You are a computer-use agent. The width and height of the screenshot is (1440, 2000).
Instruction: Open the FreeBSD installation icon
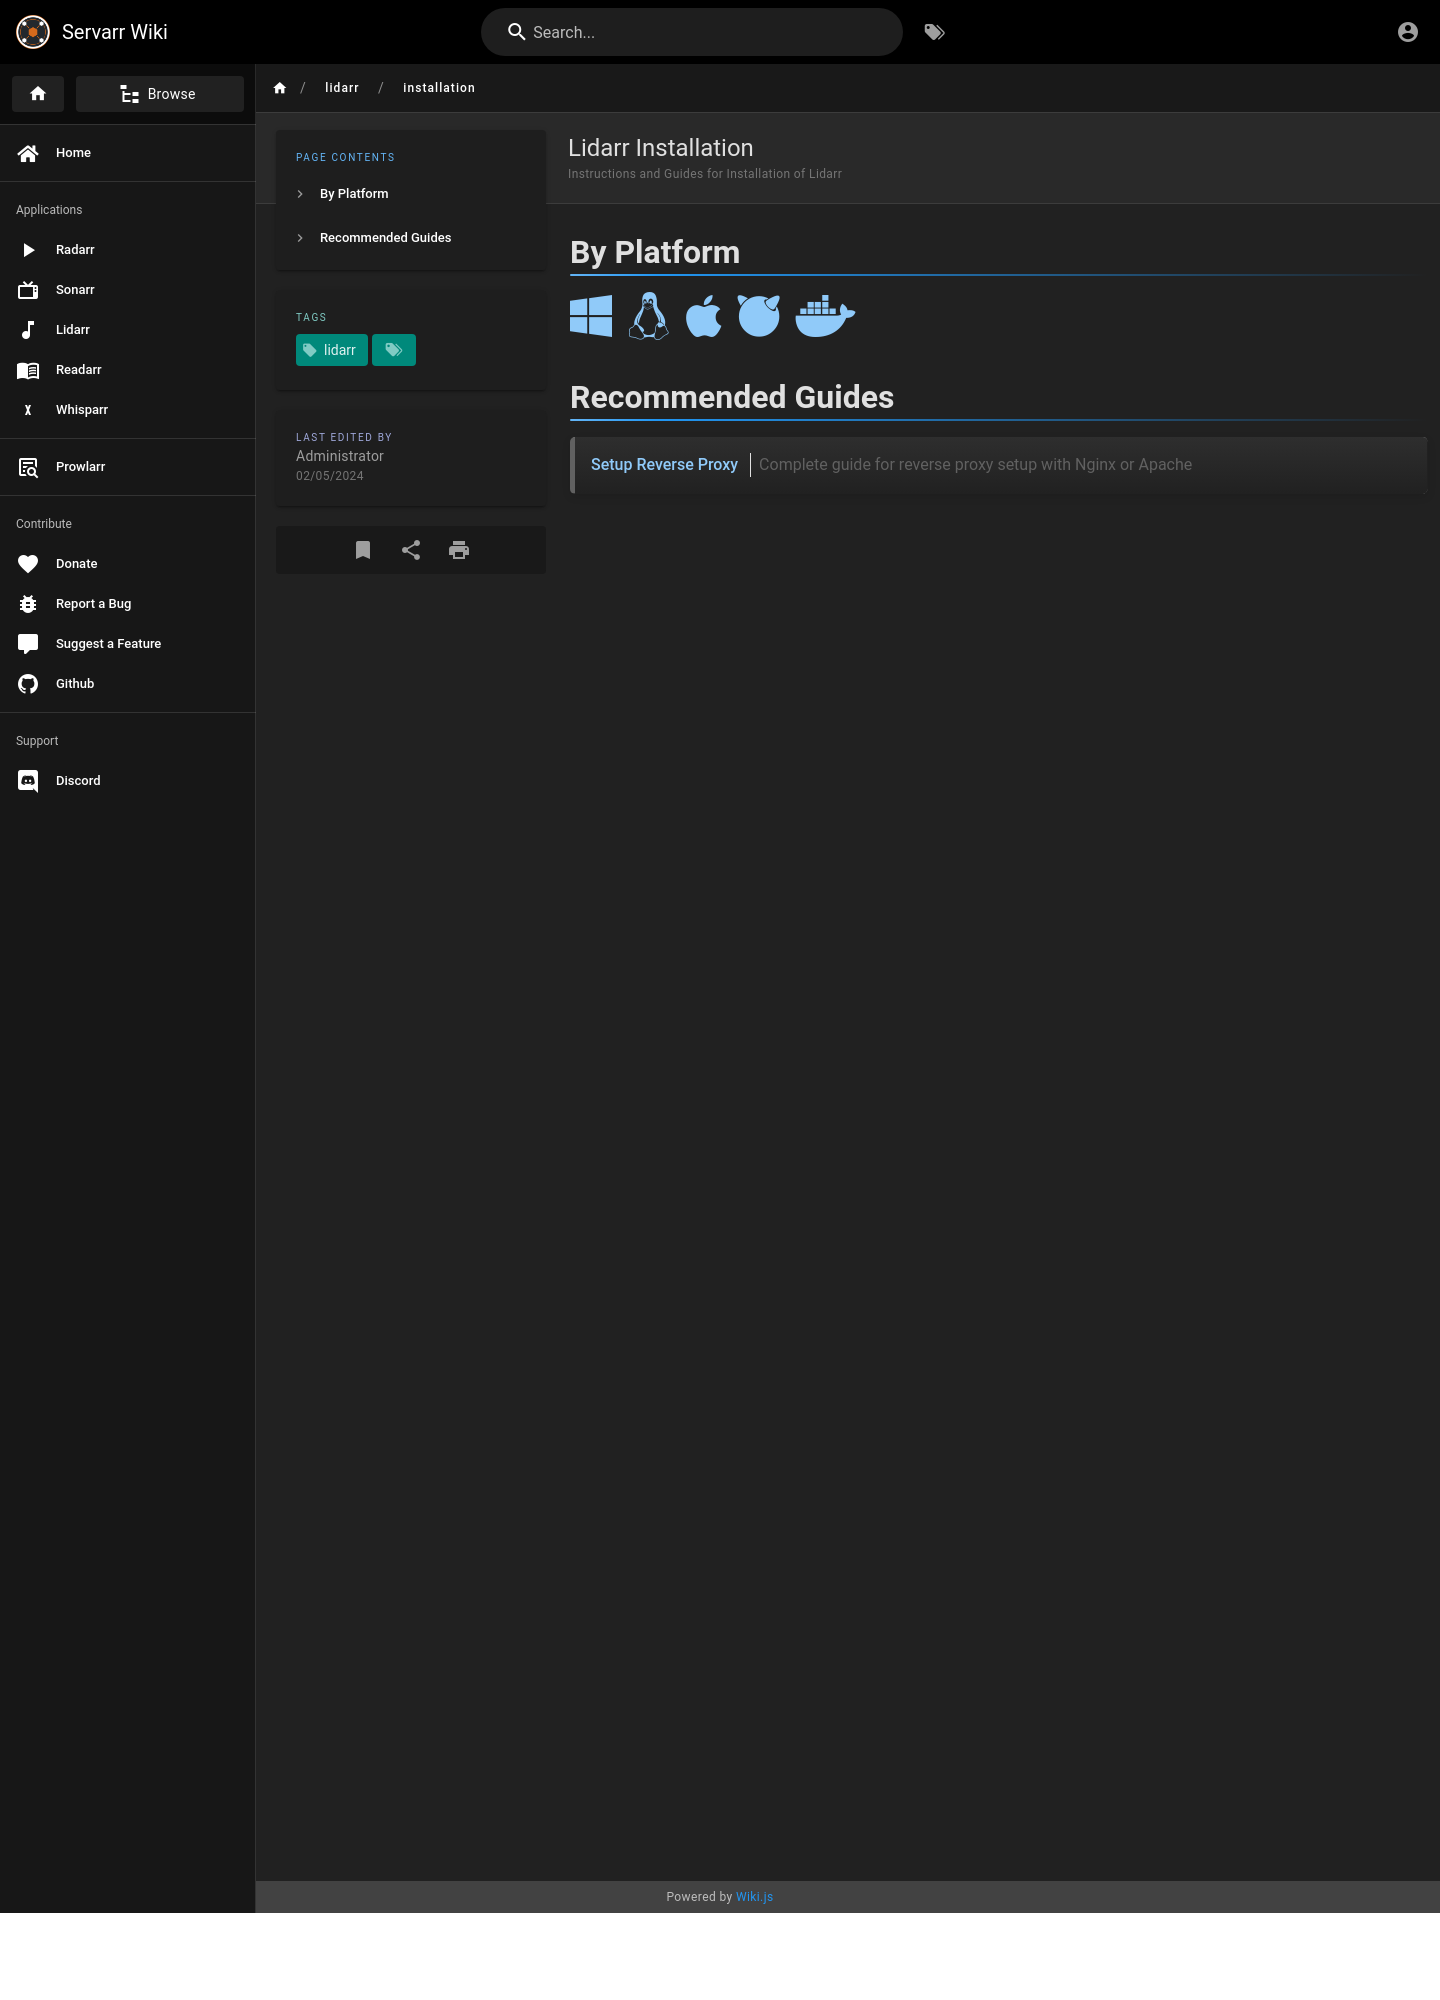pos(759,316)
